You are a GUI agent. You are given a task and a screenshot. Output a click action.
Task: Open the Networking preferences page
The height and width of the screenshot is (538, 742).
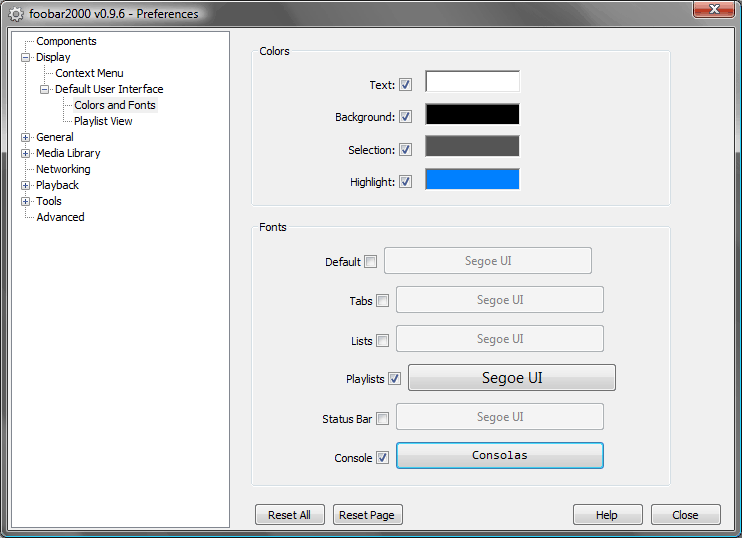63,169
